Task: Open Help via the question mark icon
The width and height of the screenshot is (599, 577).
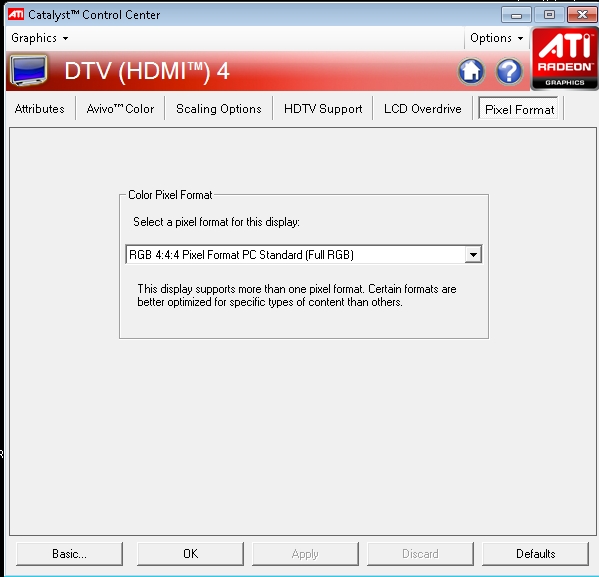Action: click(509, 71)
